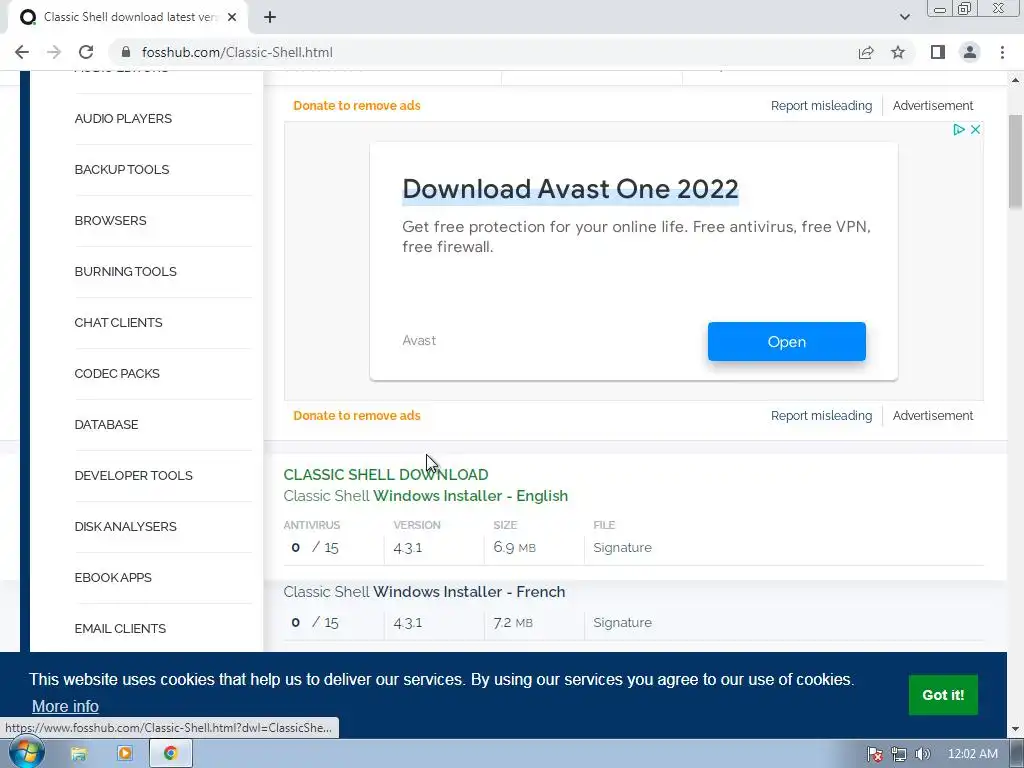Expand the tab search chevron
The image size is (1024, 768).
[904, 17]
